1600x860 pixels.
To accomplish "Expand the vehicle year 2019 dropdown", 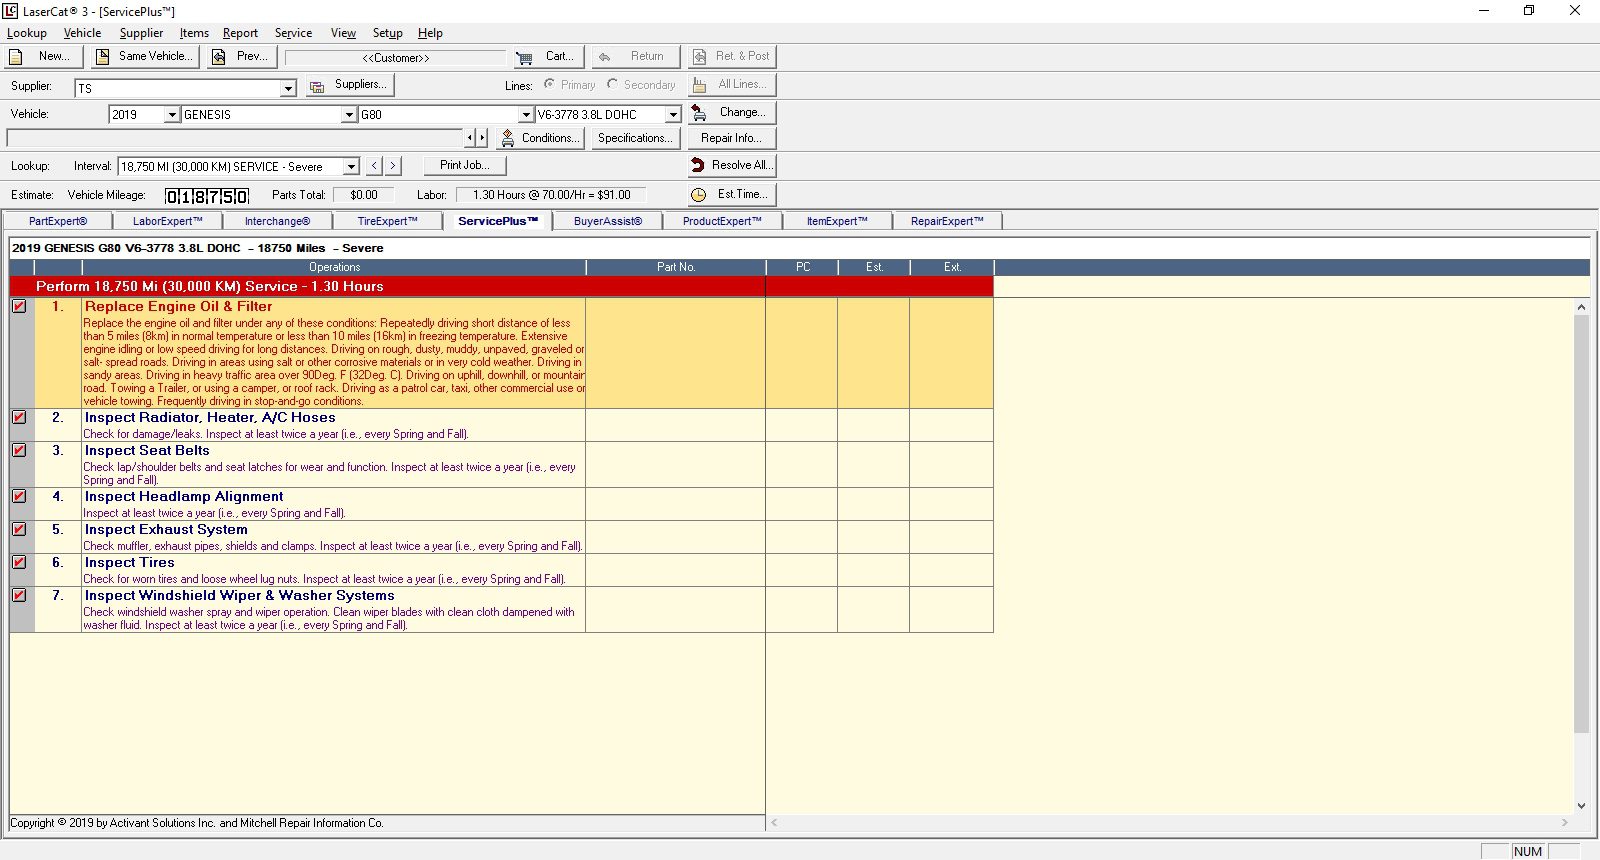I will point(172,115).
